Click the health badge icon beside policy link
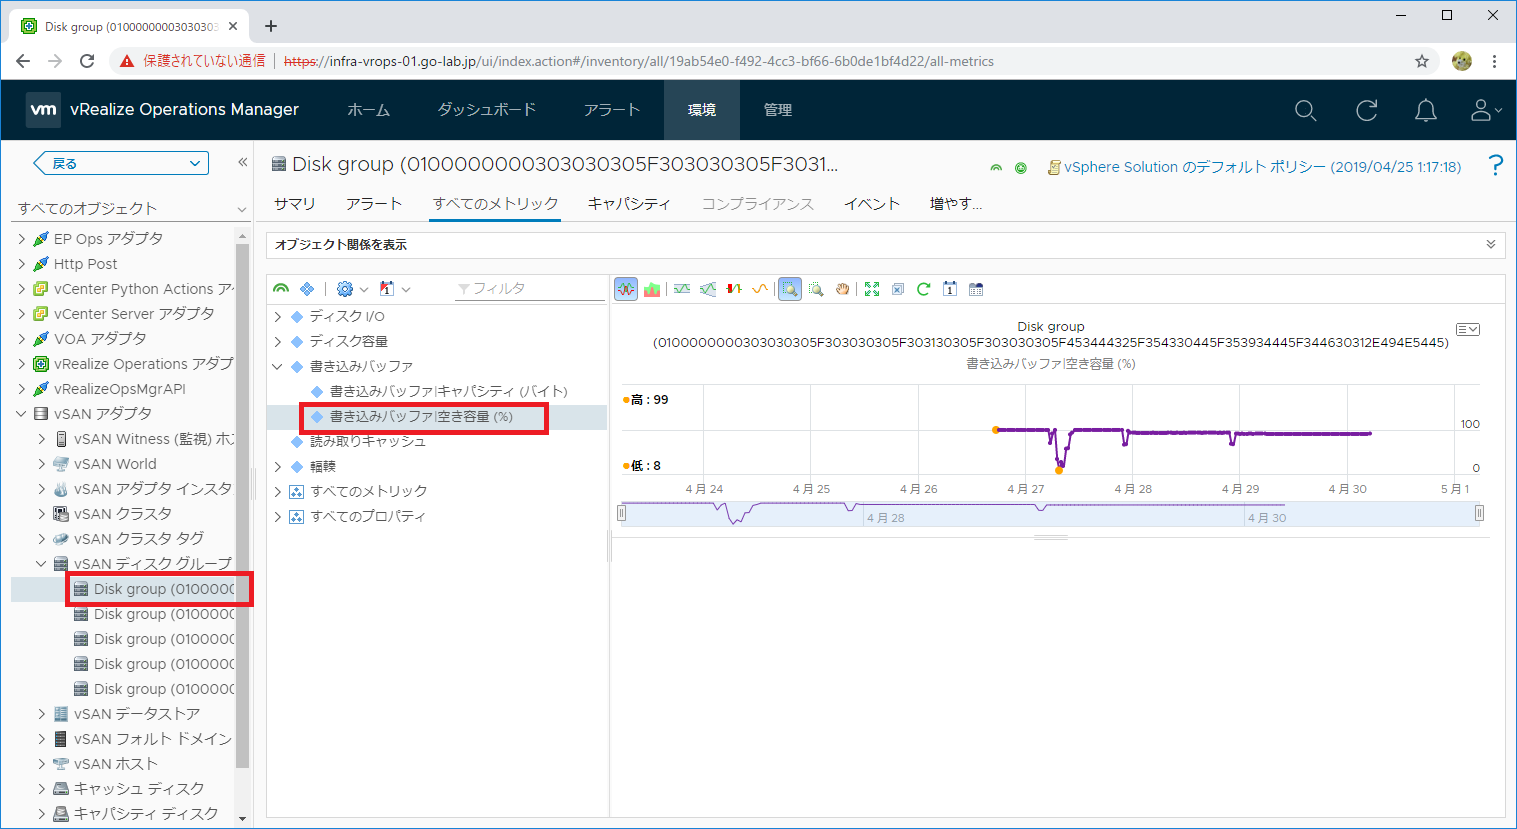Viewport: 1517px width, 829px height. pos(996,168)
